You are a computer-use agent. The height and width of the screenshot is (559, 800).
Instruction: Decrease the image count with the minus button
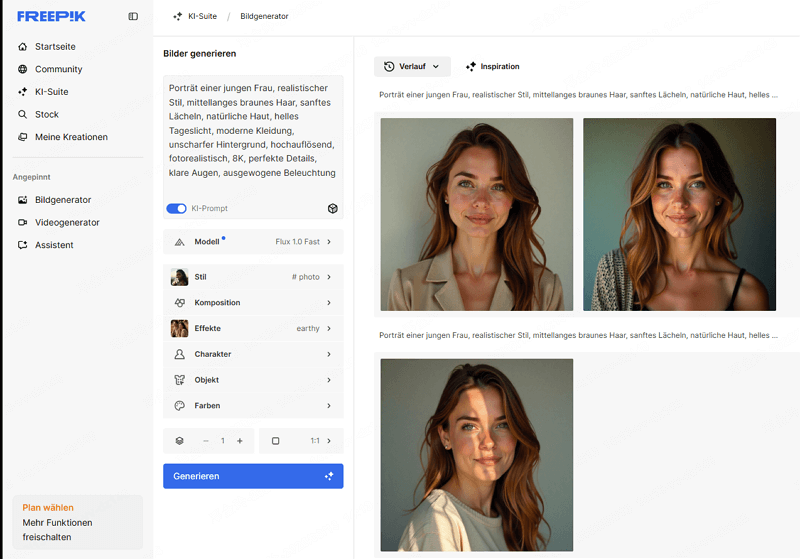[206, 441]
